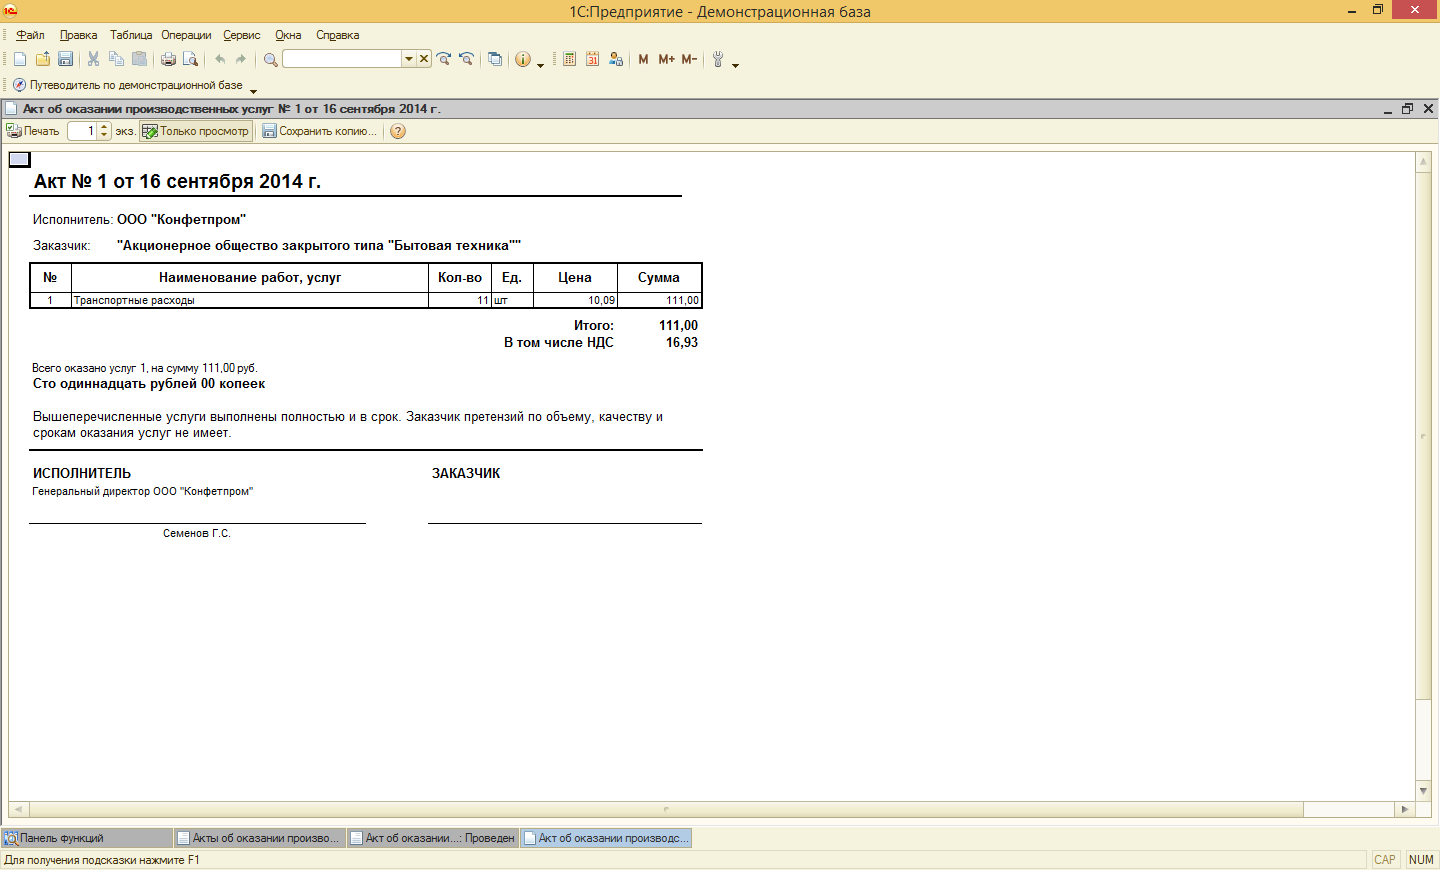Switch to the 'Панель функций' tab
Viewport: 1440px width, 870px height.
tap(87, 838)
